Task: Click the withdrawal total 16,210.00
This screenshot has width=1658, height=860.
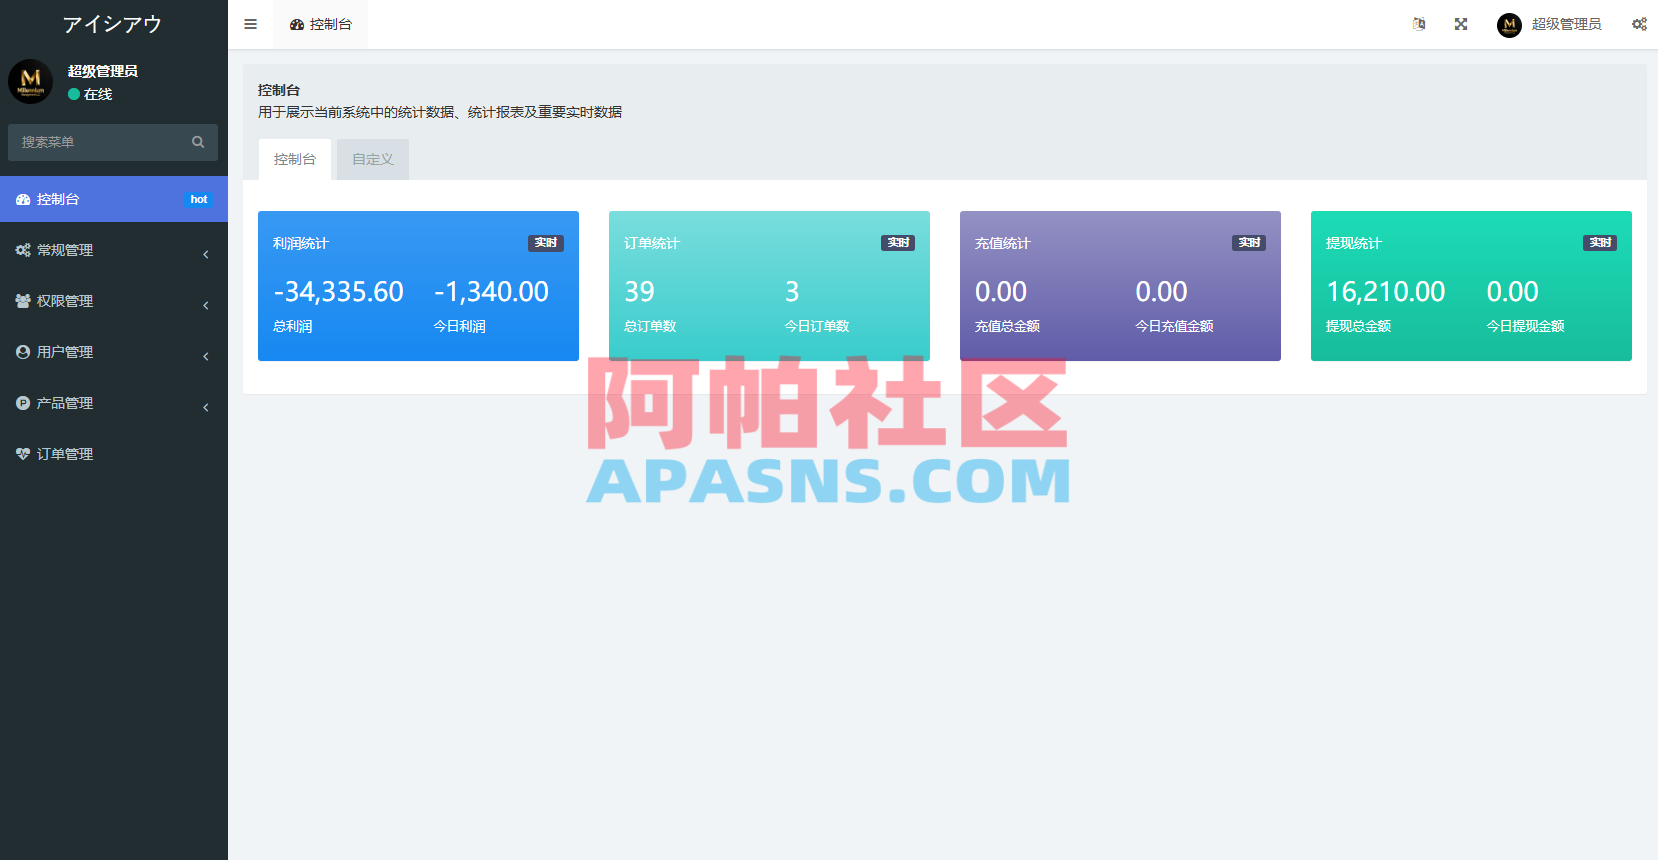Action: click(1386, 292)
